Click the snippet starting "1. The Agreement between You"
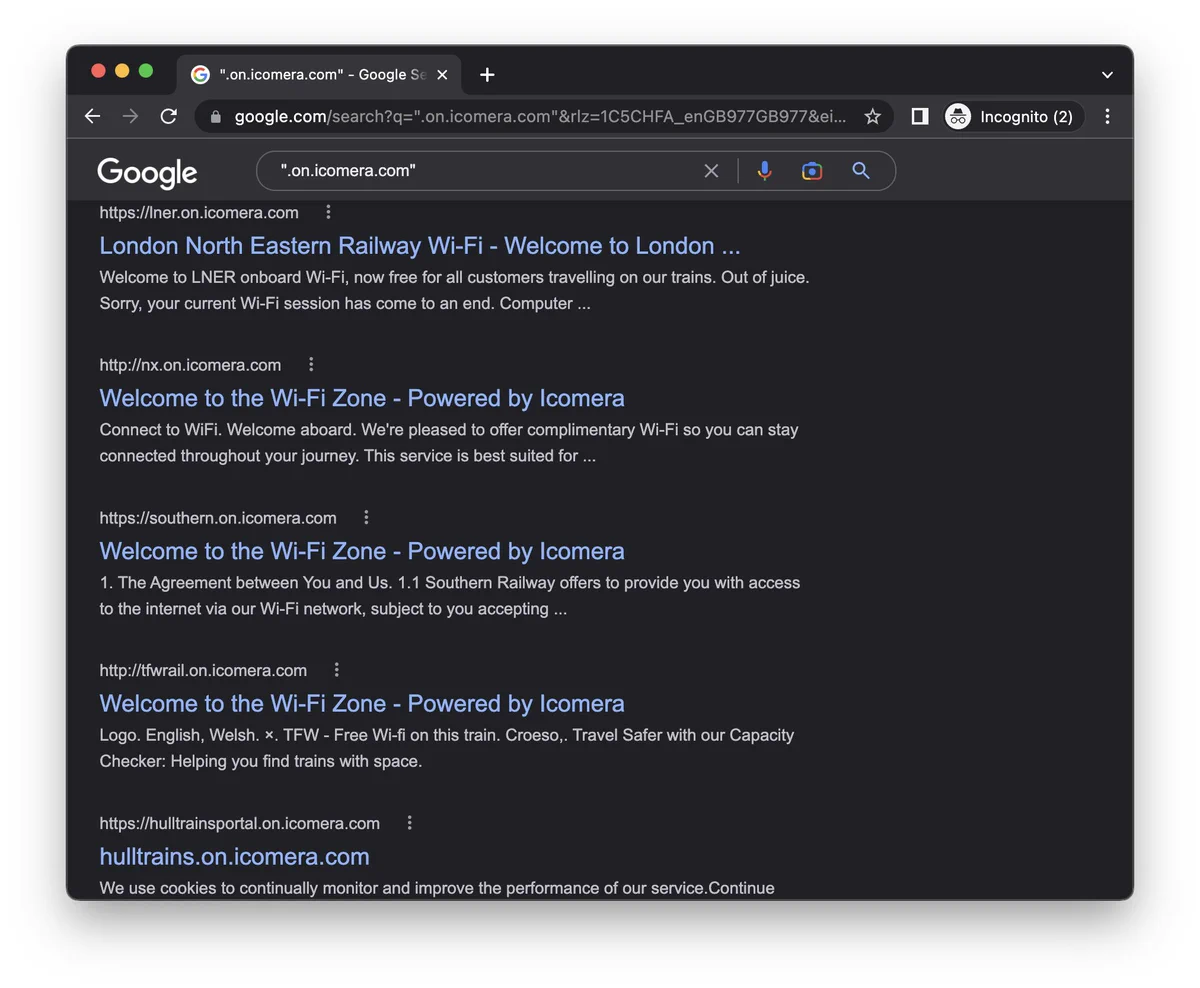 point(449,595)
